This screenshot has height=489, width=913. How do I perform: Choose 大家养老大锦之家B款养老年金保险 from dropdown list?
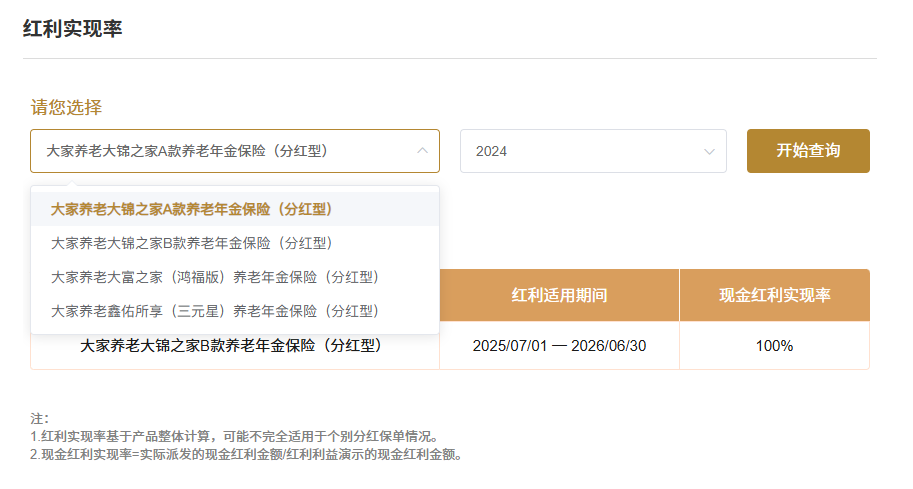coord(192,243)
